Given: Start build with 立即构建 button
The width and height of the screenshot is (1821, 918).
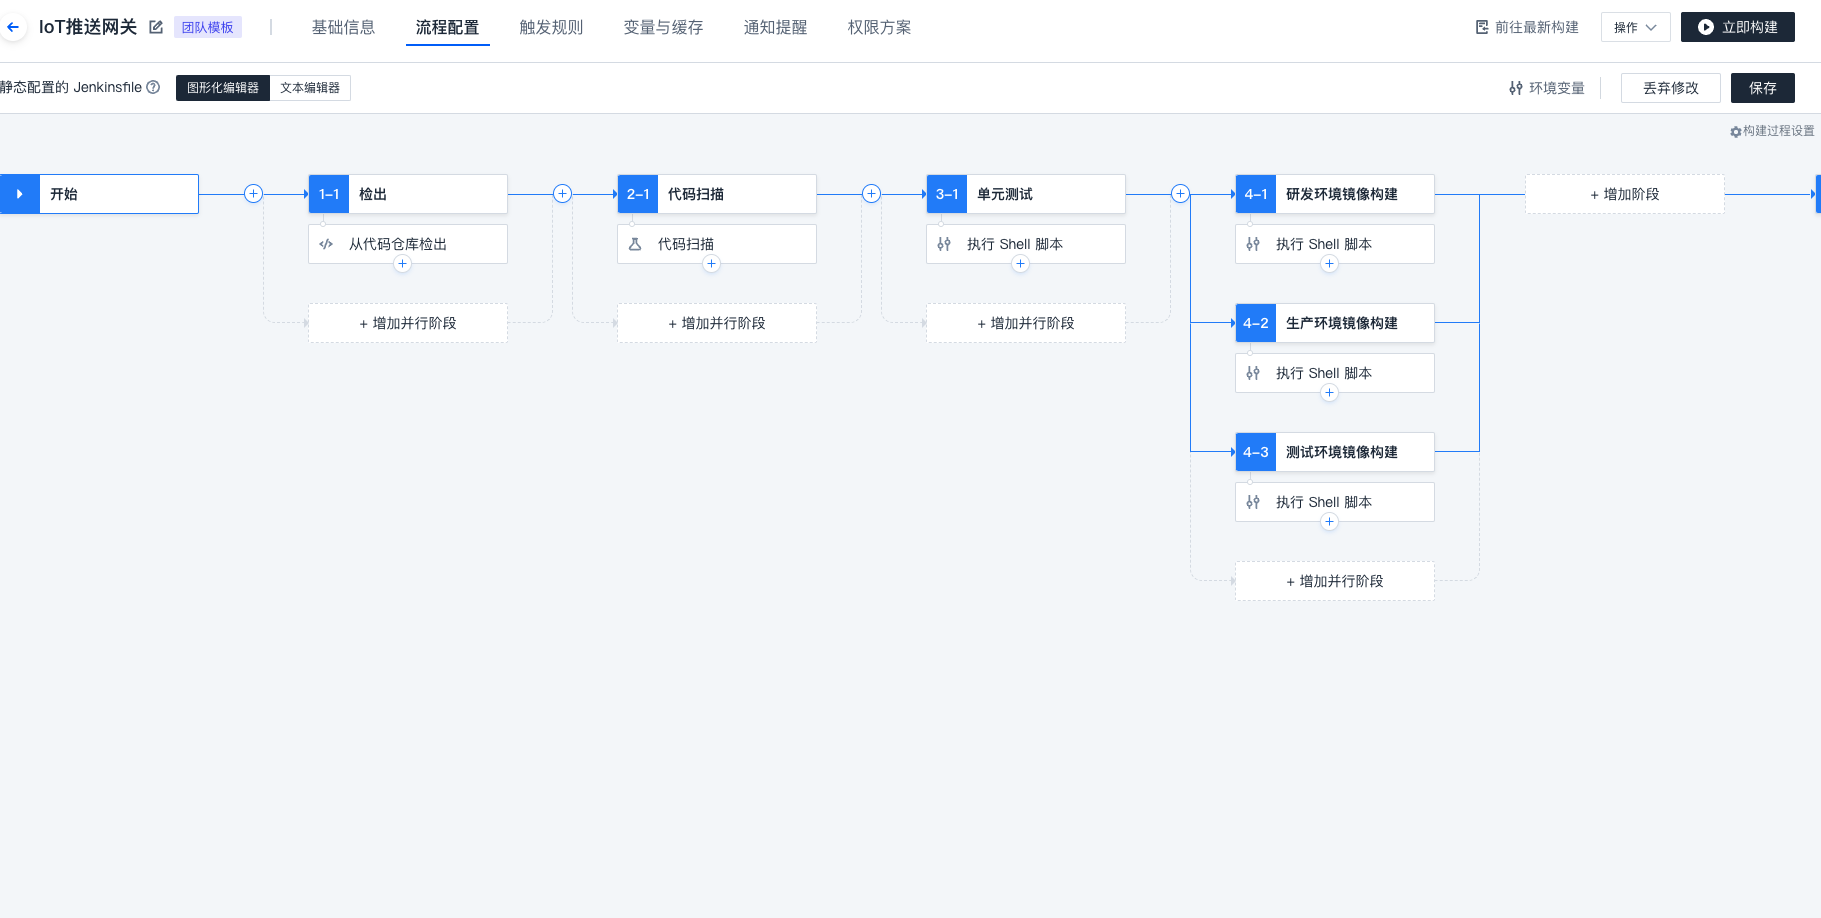Looking at the screenshot, I should click(1737, 27).
